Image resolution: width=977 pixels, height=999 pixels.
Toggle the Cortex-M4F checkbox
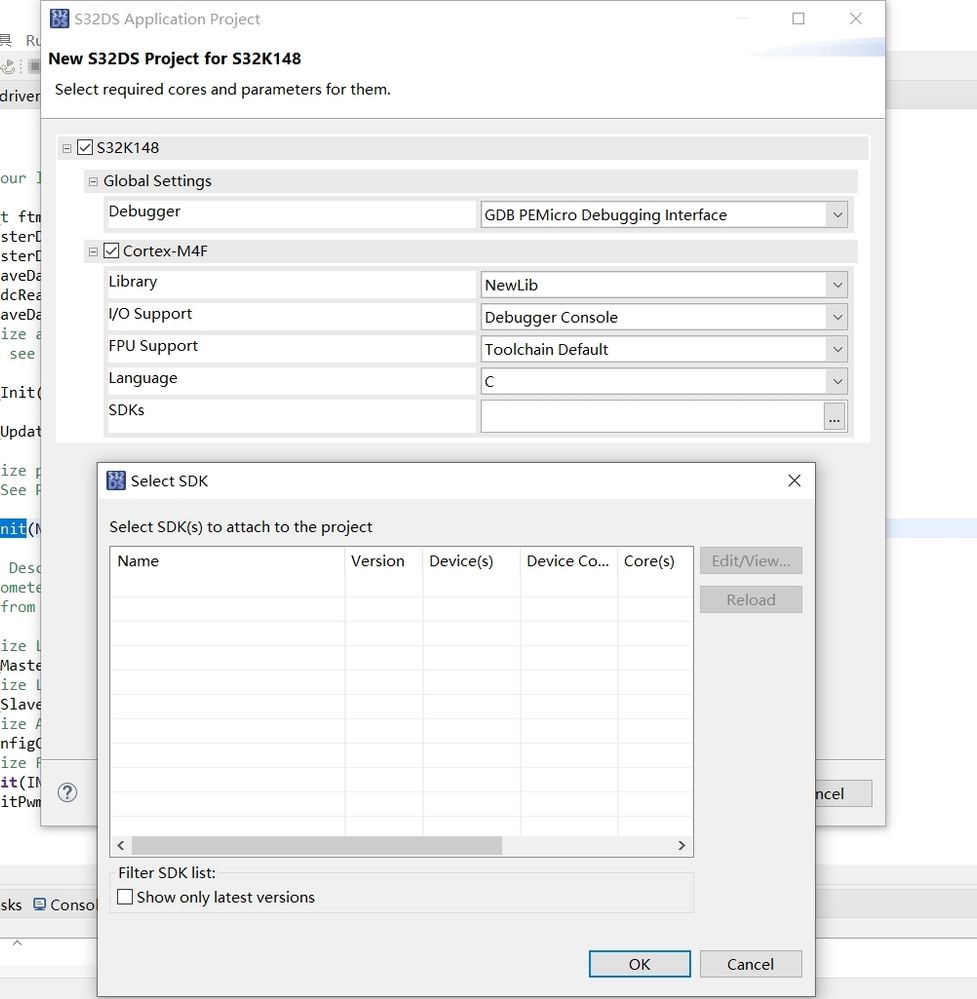[x=111, y=250]
